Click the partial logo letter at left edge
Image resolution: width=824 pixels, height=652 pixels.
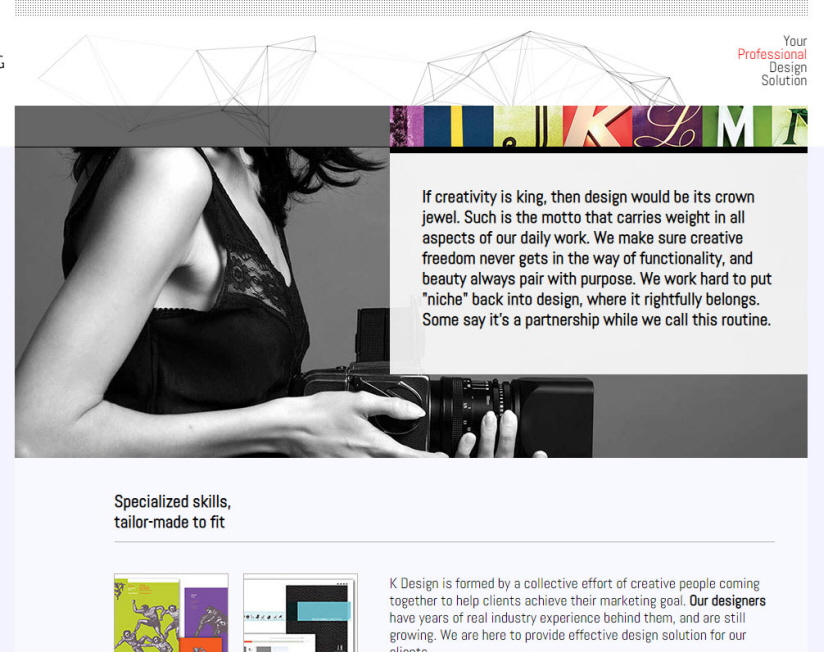pos(2,63)
